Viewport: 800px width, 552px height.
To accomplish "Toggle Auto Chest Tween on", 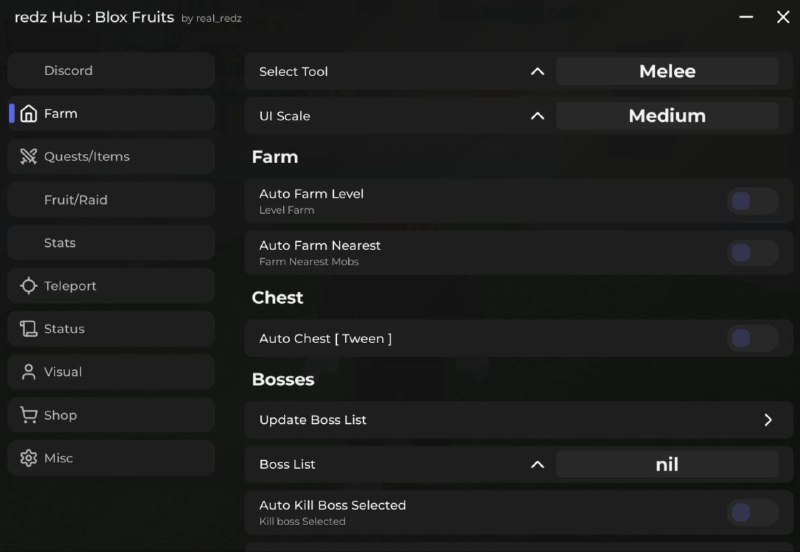I will (752, 339).
